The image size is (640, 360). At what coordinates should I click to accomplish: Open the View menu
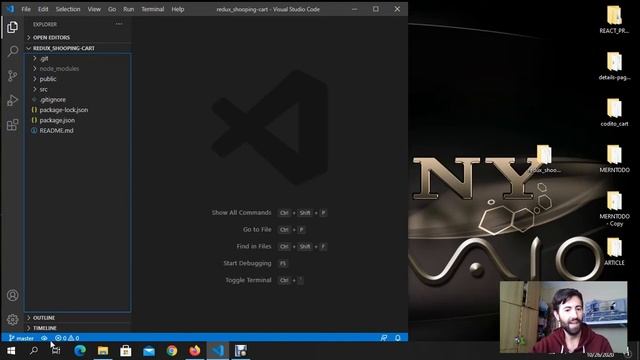(94, 9)
